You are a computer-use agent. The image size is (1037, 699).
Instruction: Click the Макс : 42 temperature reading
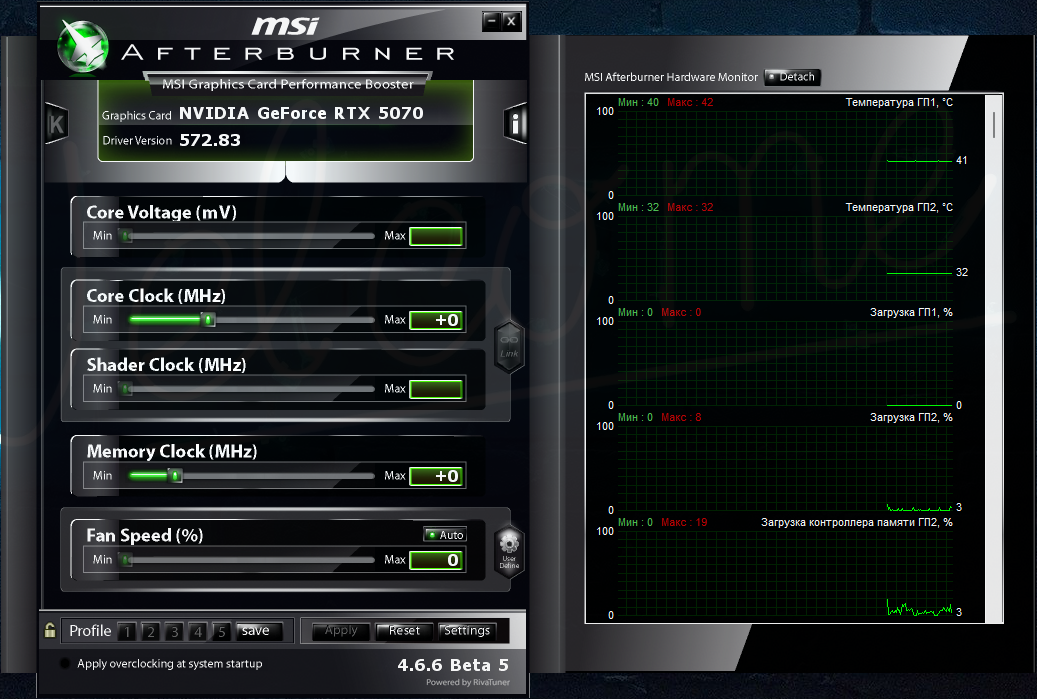tap(690, 103)
